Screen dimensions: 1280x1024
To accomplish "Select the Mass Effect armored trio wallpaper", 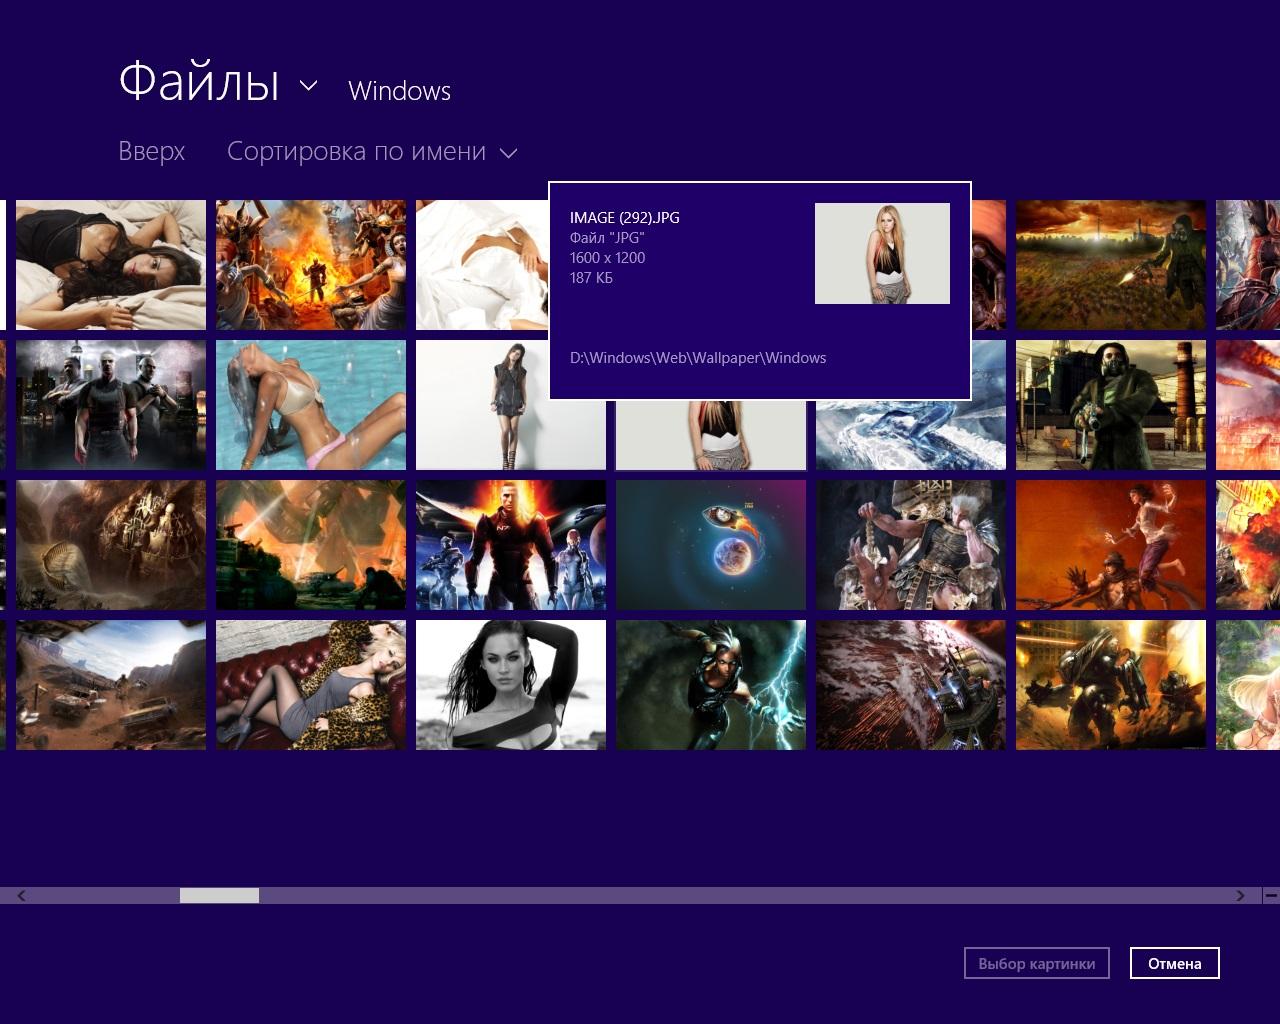I will click(x=510, y=545).
